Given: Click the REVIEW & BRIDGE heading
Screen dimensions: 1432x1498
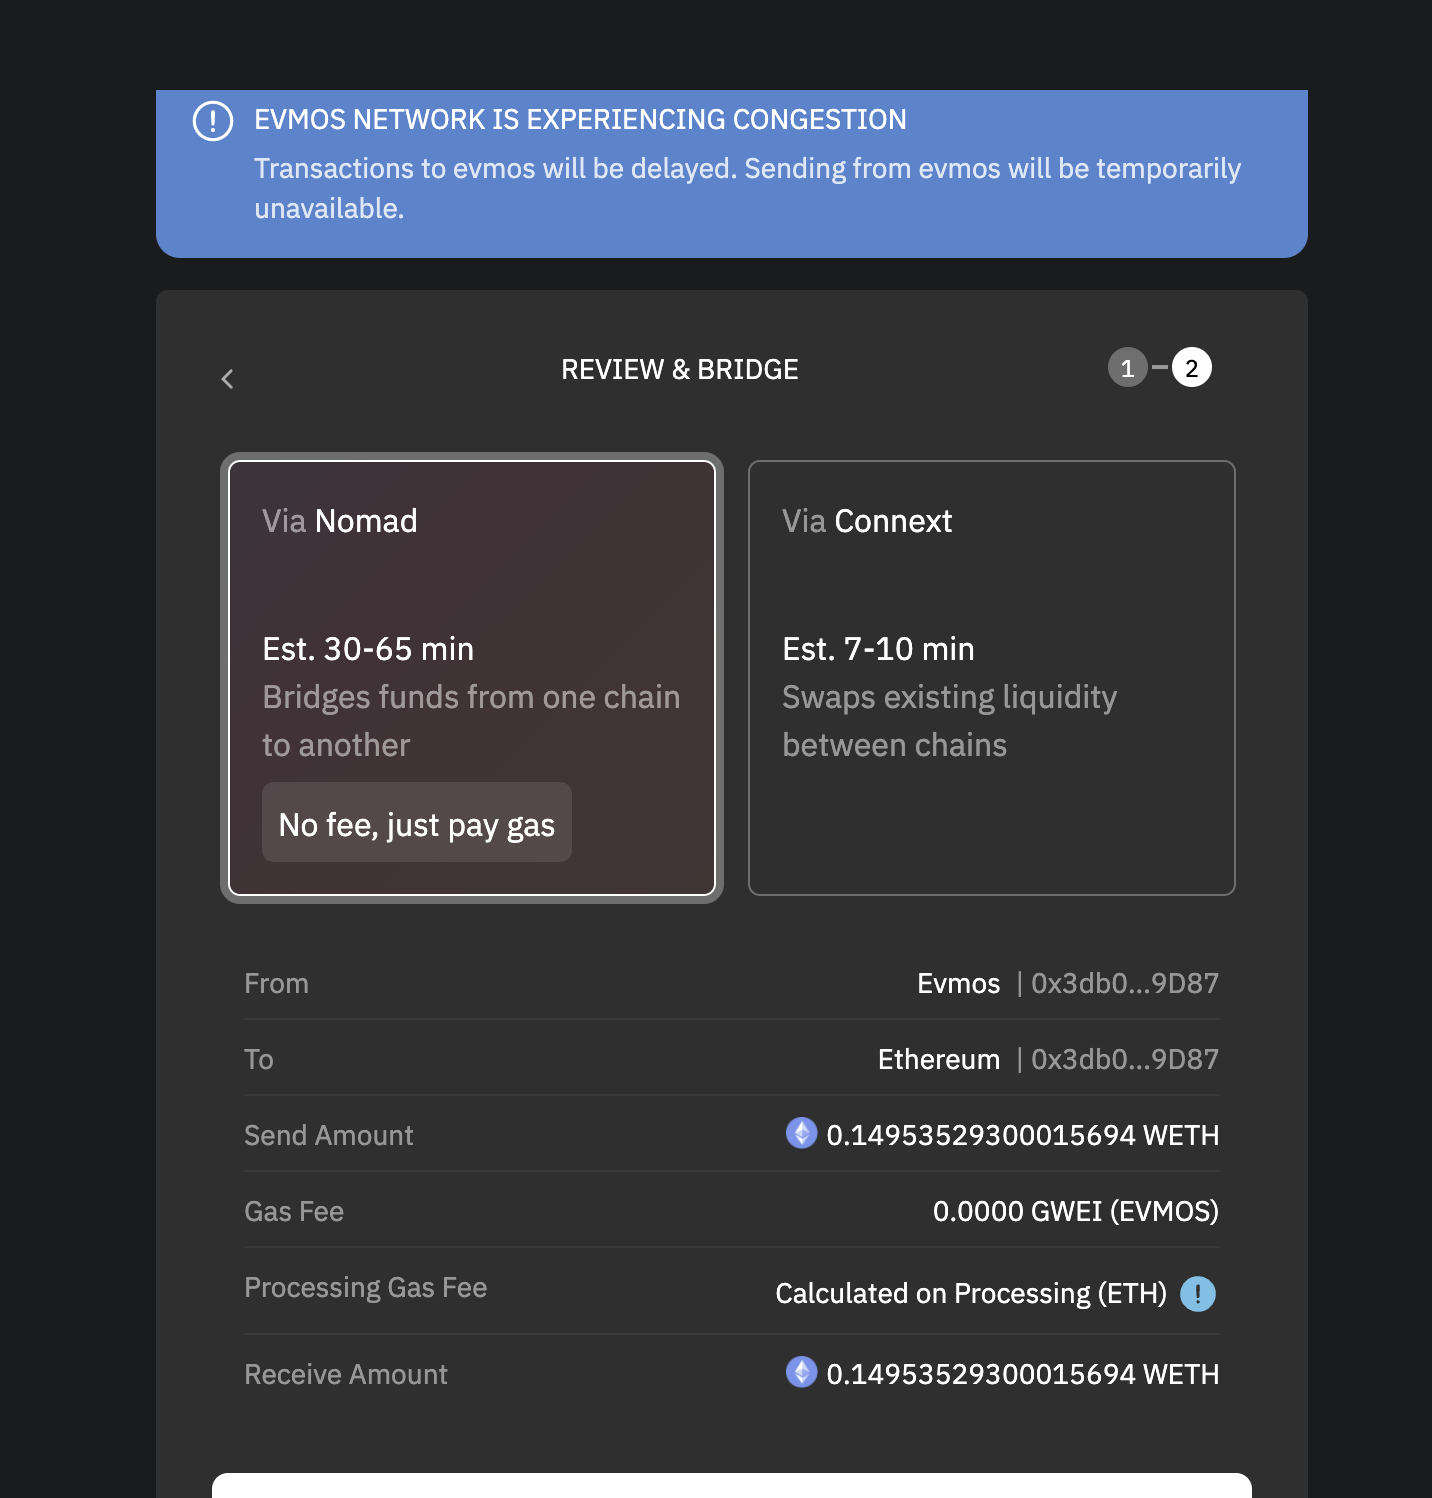Looking at the screenshot, I should (x=680, y=369).
